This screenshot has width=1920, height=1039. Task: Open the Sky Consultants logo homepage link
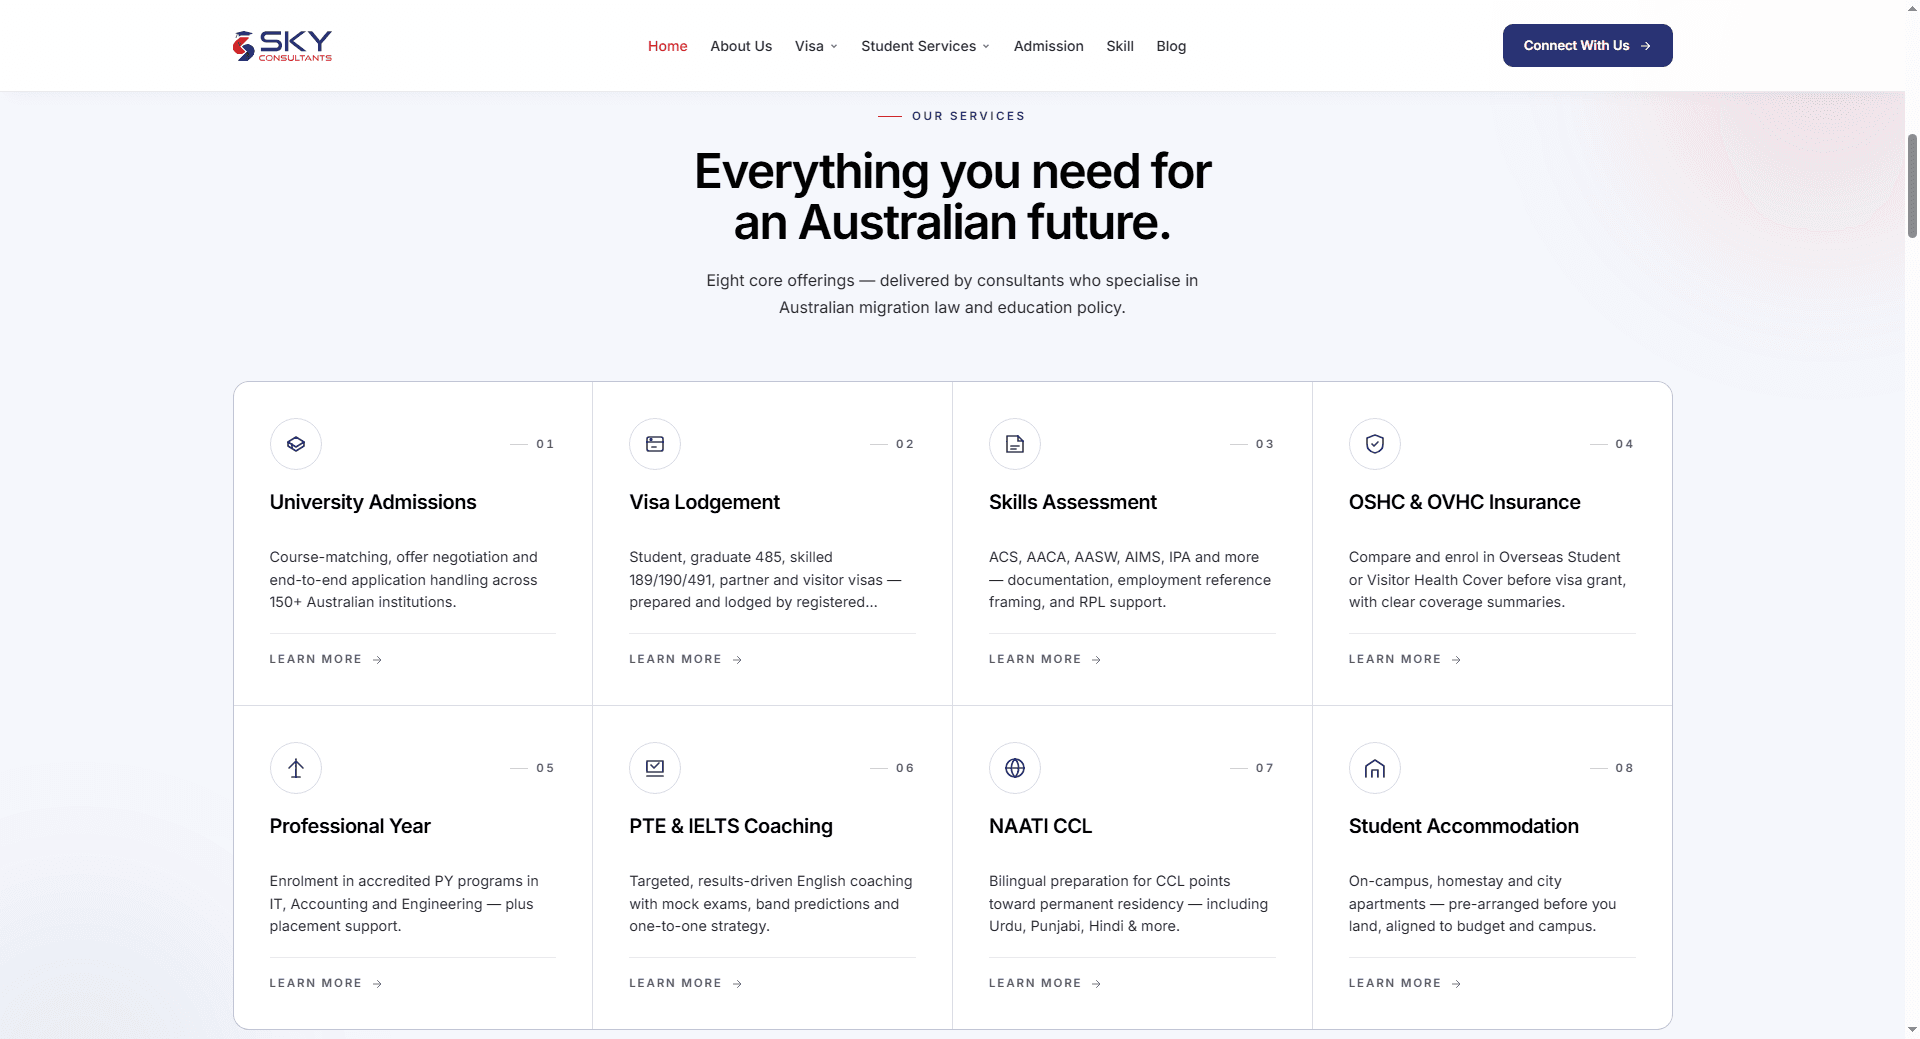[282, 46]
